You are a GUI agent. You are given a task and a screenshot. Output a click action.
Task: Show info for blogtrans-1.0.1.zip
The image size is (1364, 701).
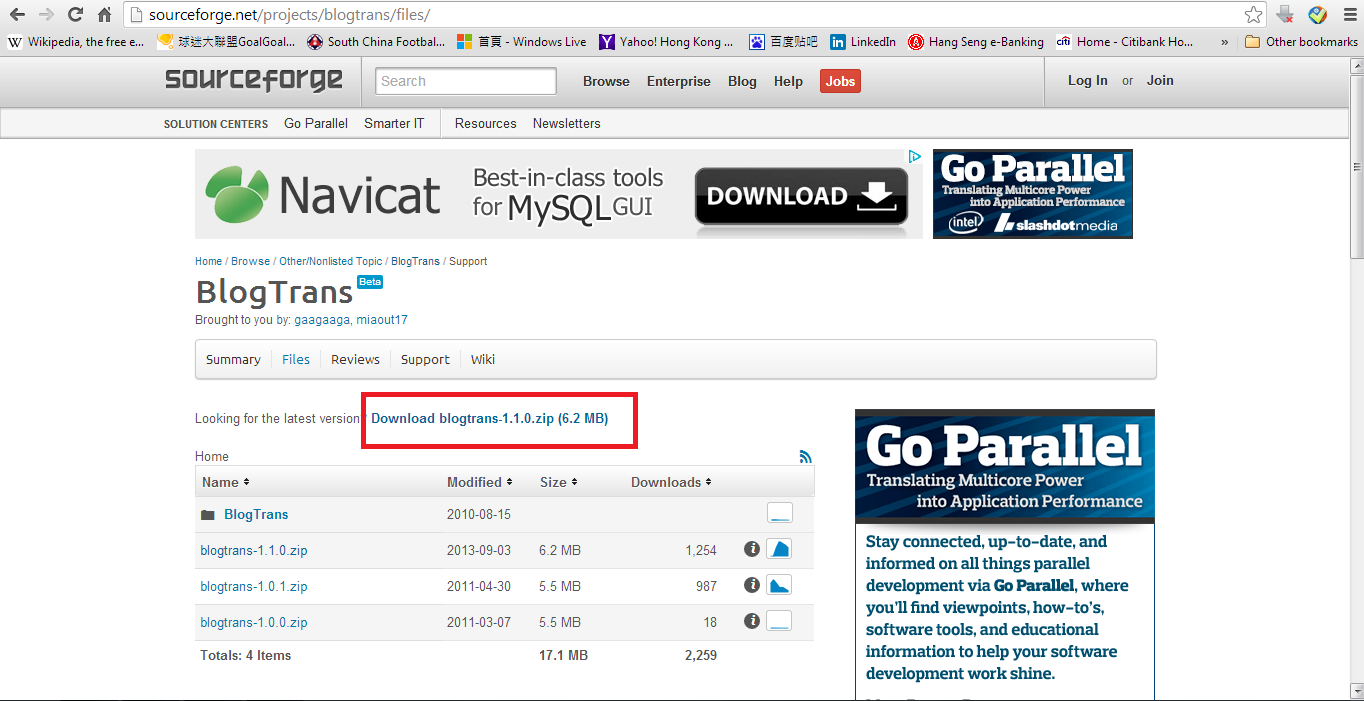click(x=752, y=585)
